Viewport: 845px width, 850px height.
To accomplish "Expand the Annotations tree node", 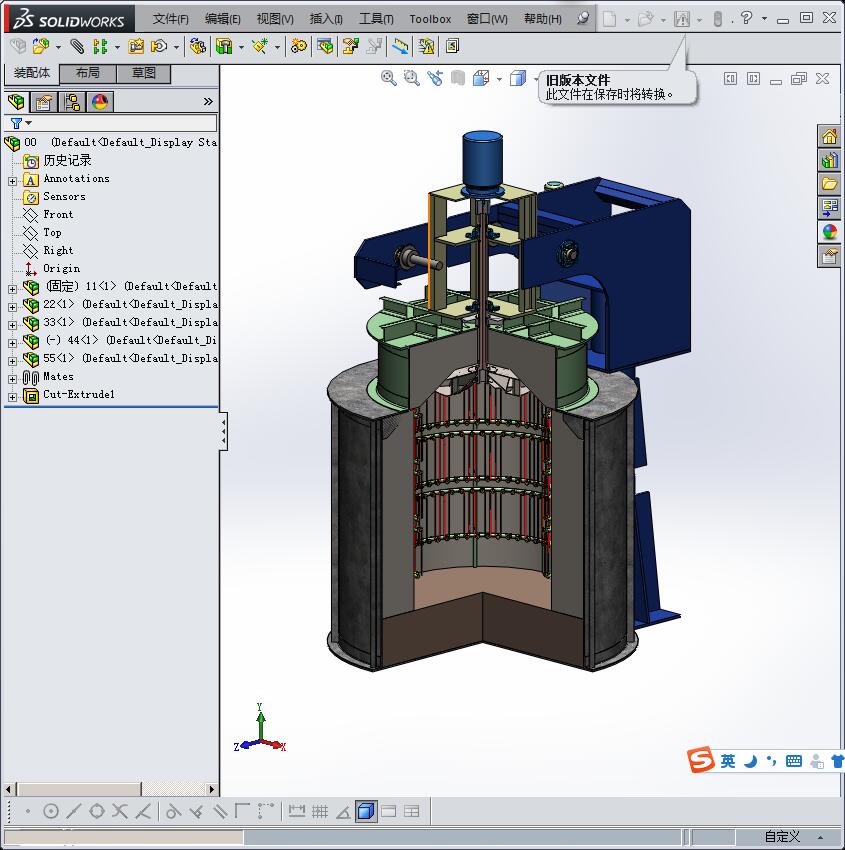I will [12, 180].
